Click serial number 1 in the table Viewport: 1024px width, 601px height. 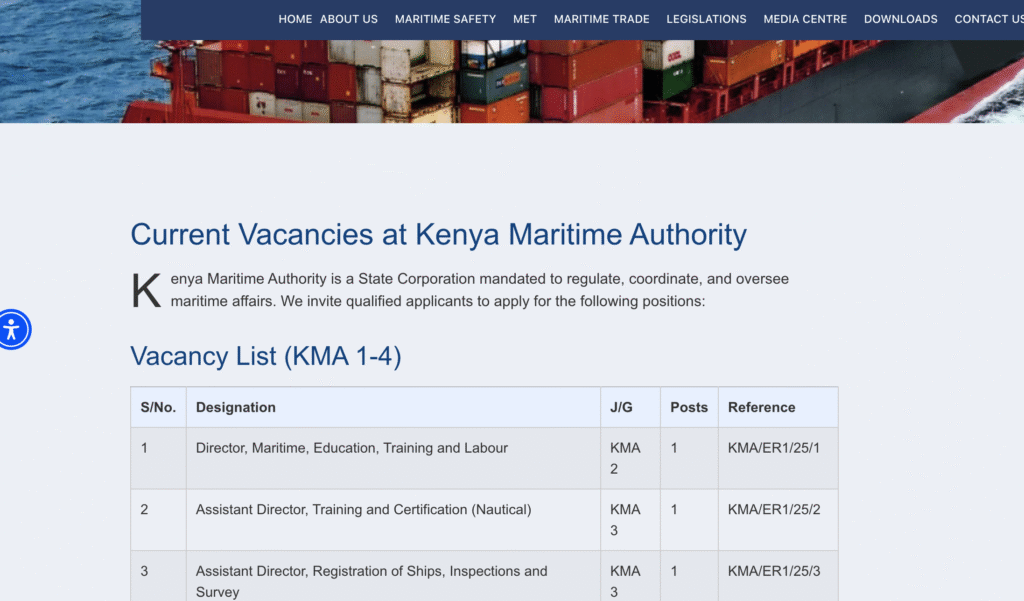[x=144, y=448]
